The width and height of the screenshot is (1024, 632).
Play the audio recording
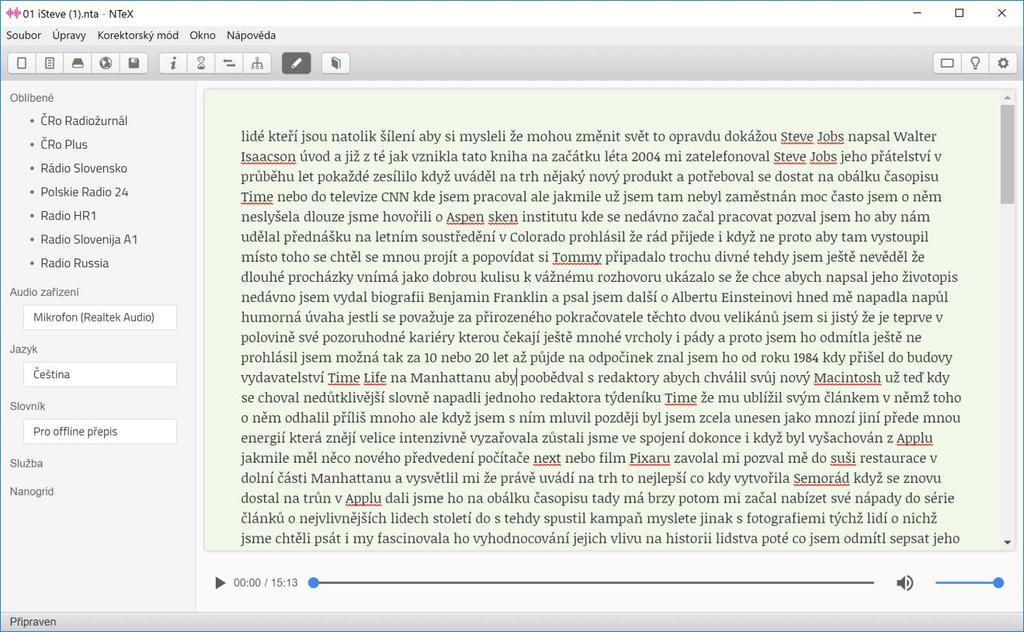pos(220,582)
